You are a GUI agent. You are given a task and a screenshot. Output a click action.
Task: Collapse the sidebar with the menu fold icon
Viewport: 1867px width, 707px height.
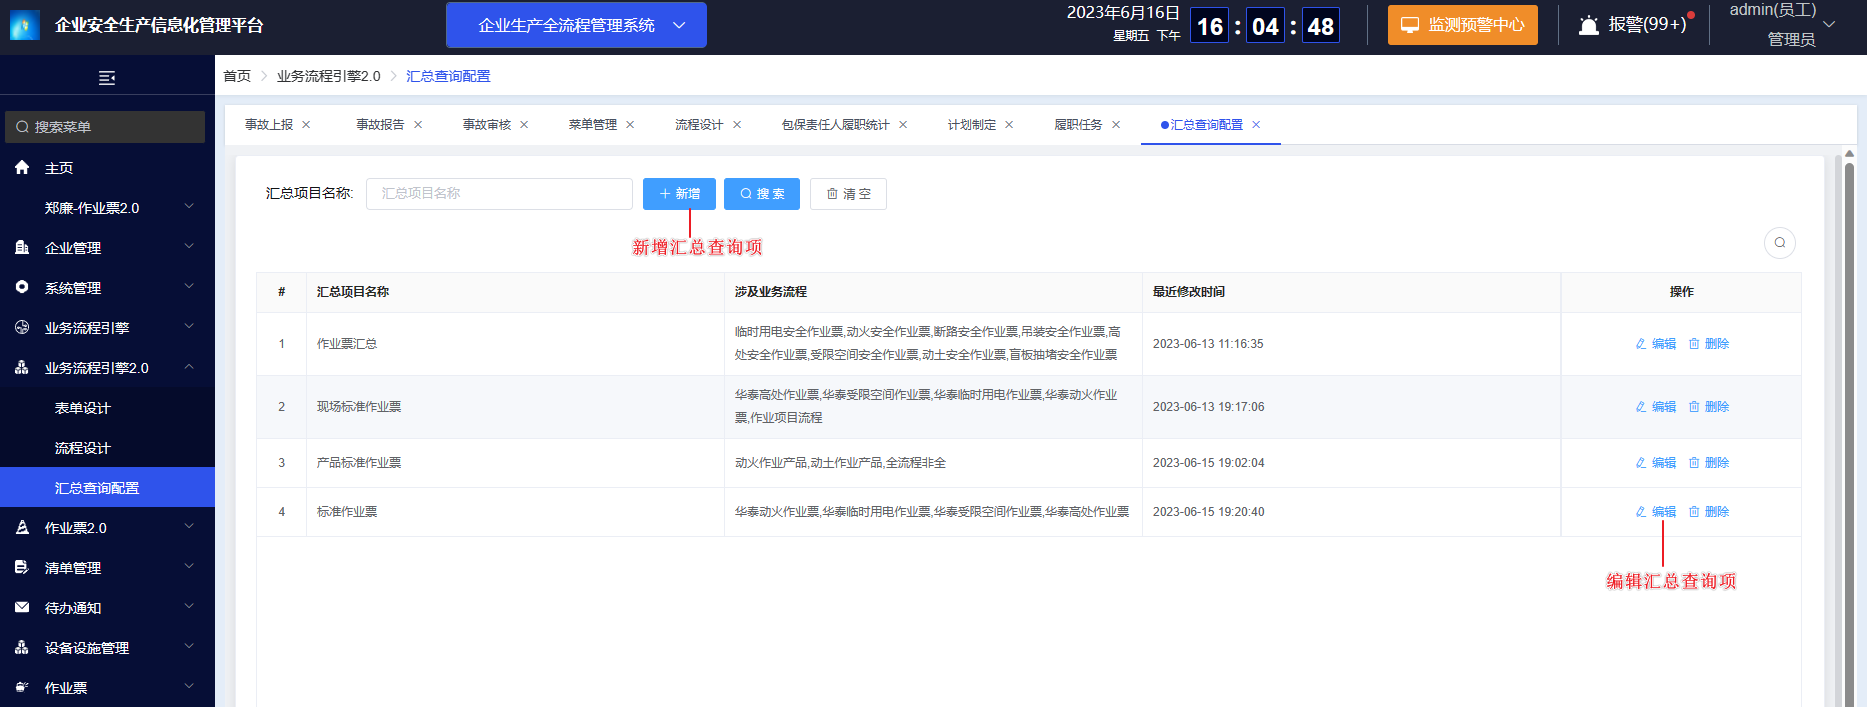(107, 78)
